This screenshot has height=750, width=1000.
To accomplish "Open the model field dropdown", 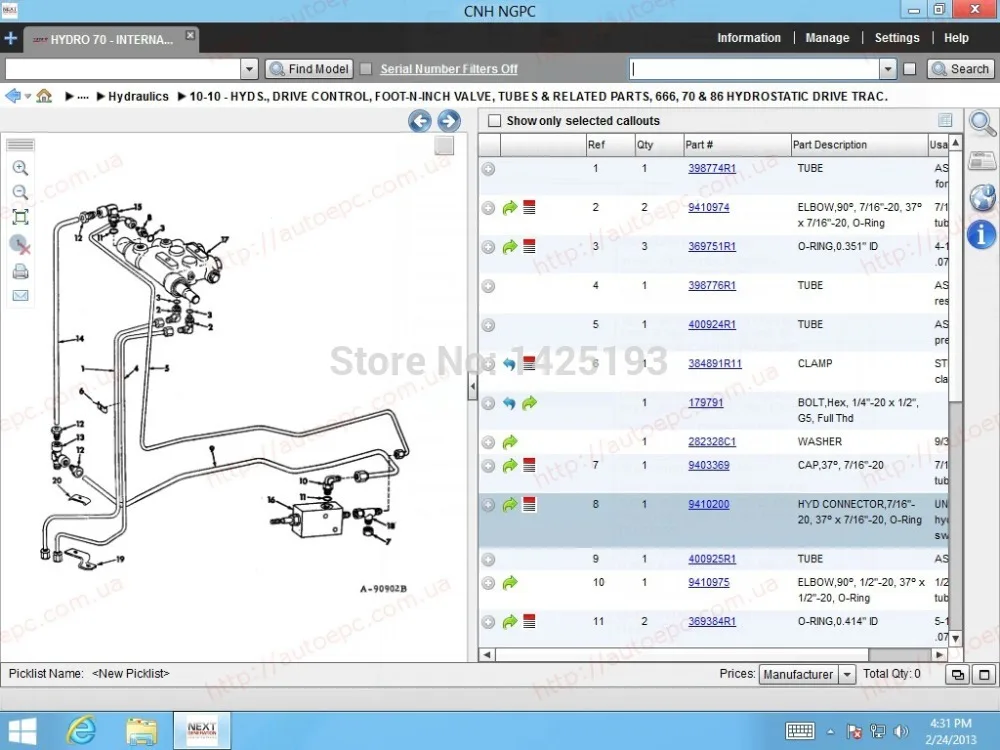I will click(249, 69).
